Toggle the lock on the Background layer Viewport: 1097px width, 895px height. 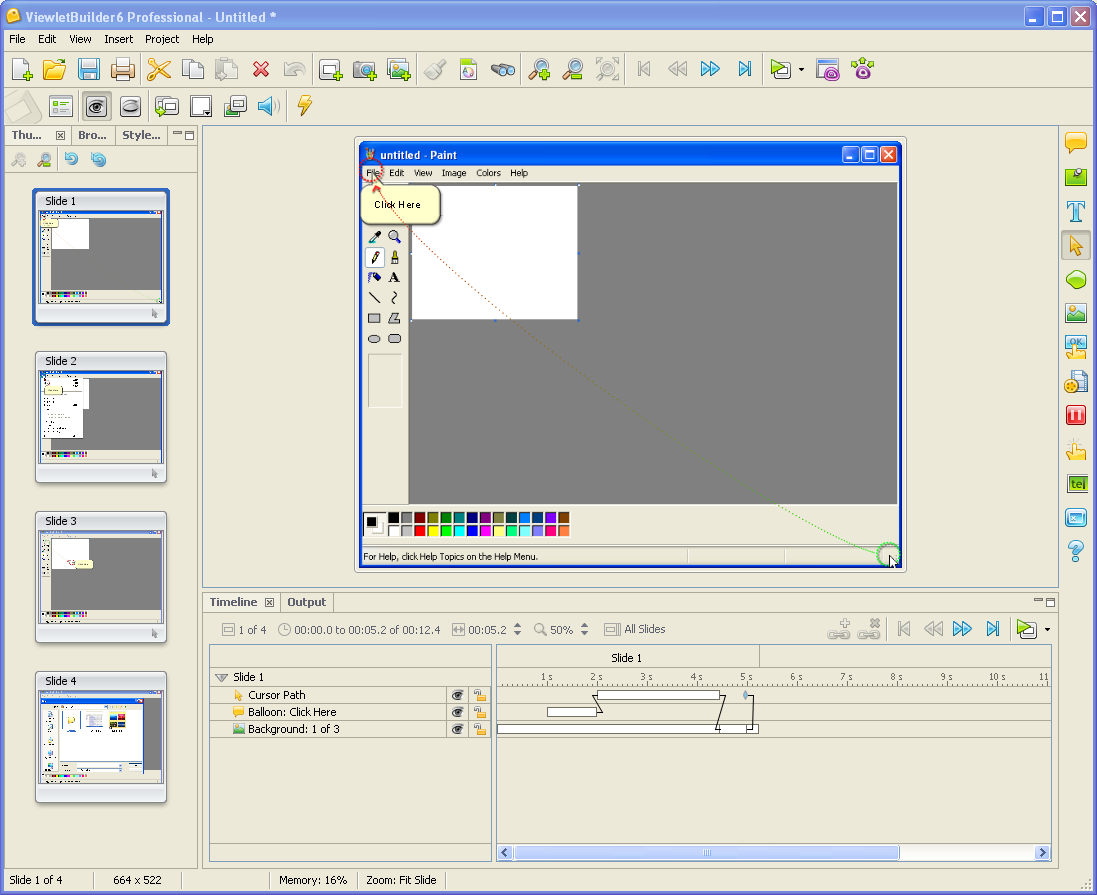click(x=479, y=728)
